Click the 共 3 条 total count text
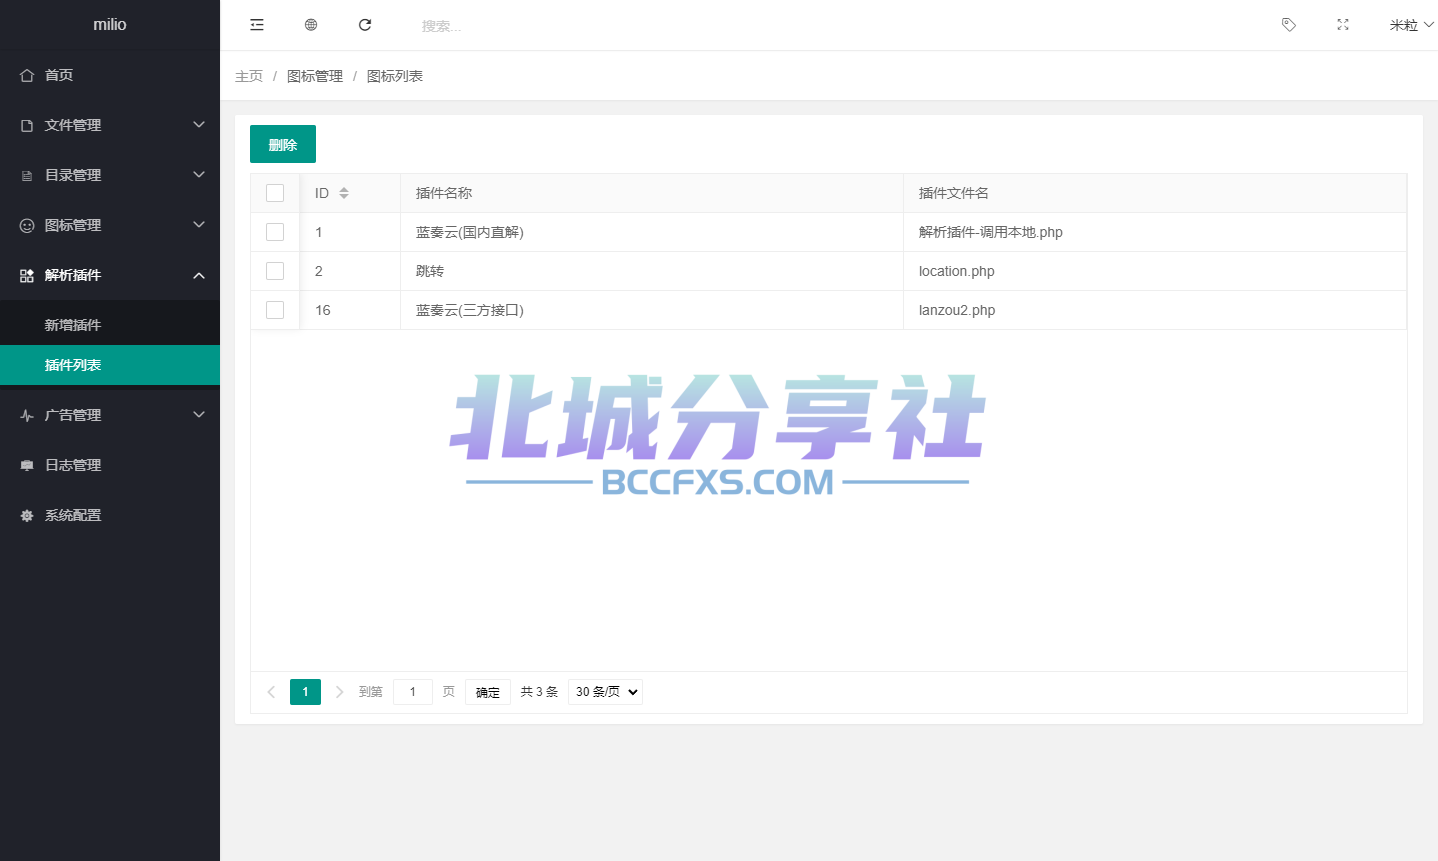 [539, 692]
